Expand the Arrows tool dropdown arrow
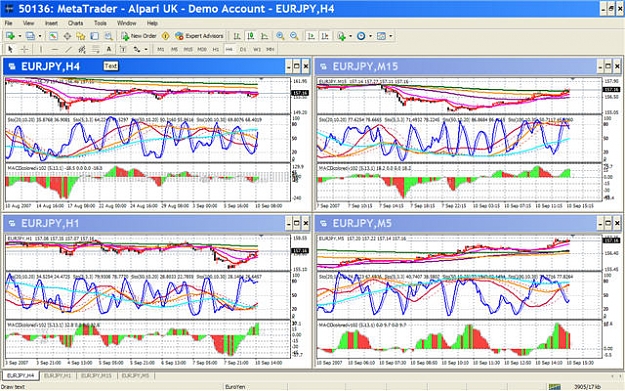 [146, 49]
